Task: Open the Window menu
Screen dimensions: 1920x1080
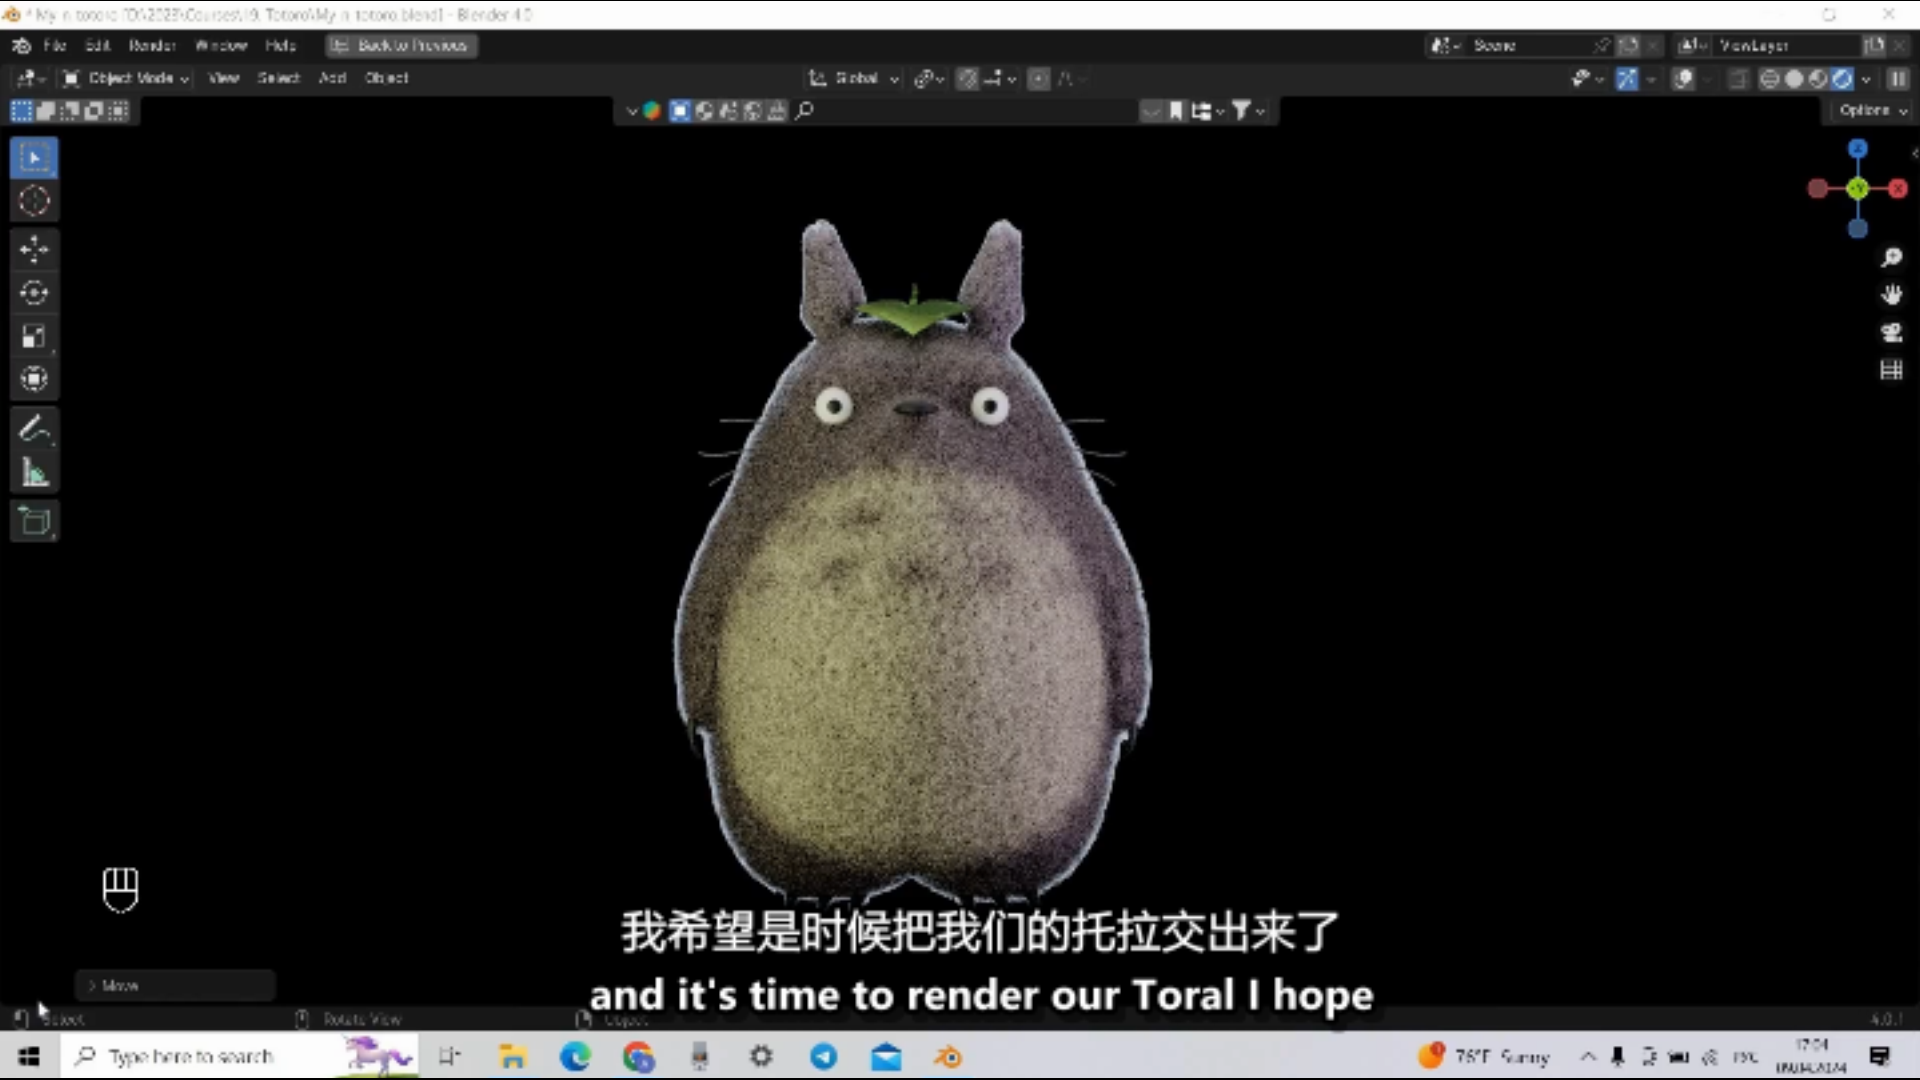Action: (221, 45)
